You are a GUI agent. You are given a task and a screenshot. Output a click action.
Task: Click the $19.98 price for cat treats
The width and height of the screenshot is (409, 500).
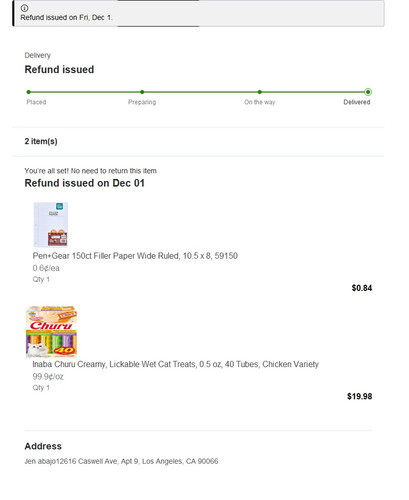(359, 396)
